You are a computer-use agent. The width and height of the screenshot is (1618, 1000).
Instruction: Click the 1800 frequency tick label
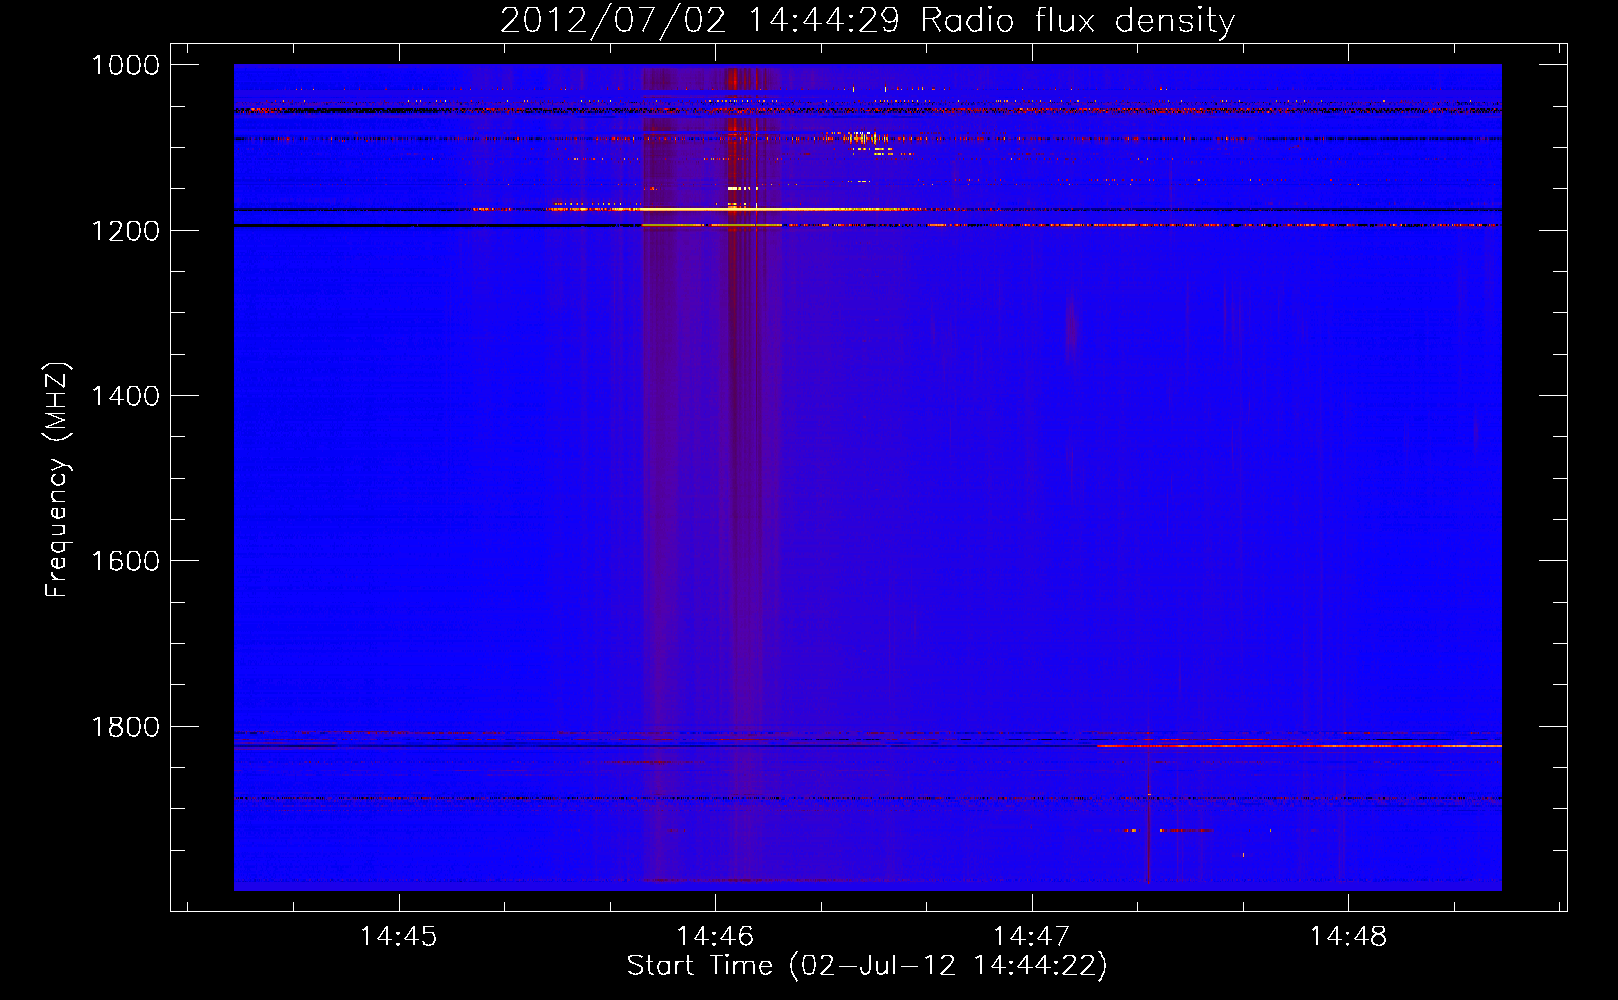[x=125, y=727]
